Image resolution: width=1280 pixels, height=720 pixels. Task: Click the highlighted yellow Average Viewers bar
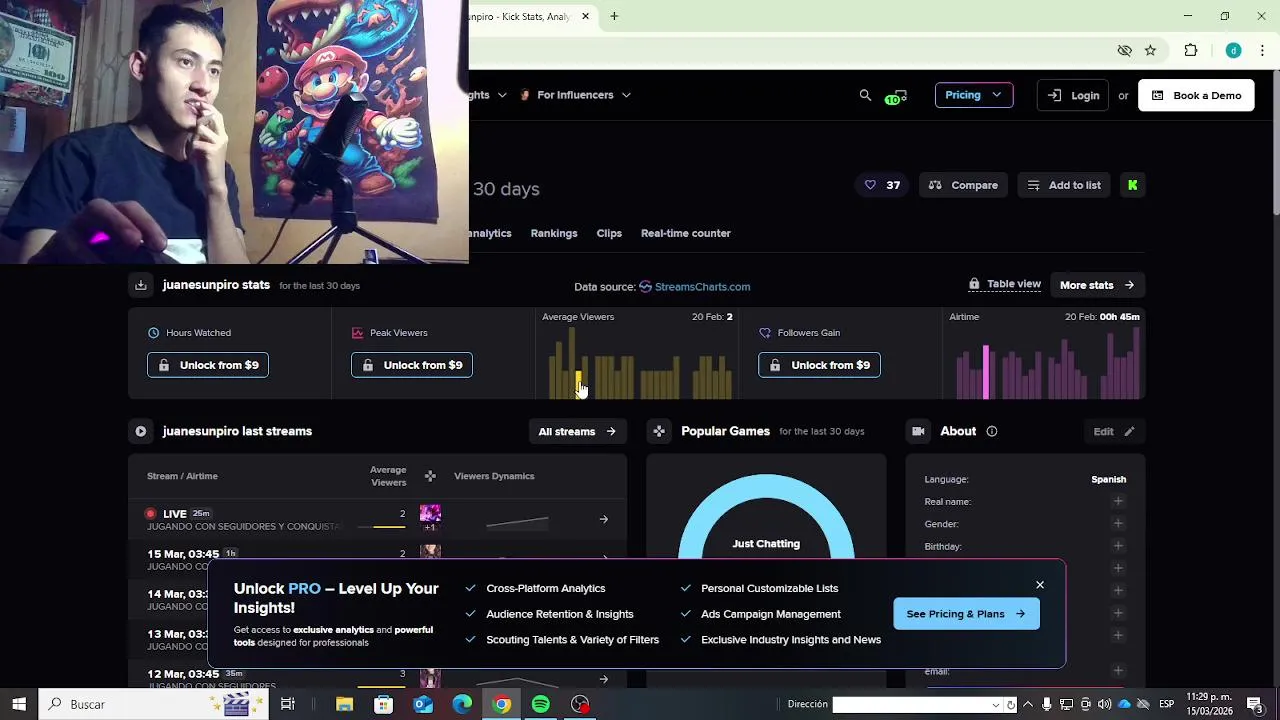click(577, 384)
